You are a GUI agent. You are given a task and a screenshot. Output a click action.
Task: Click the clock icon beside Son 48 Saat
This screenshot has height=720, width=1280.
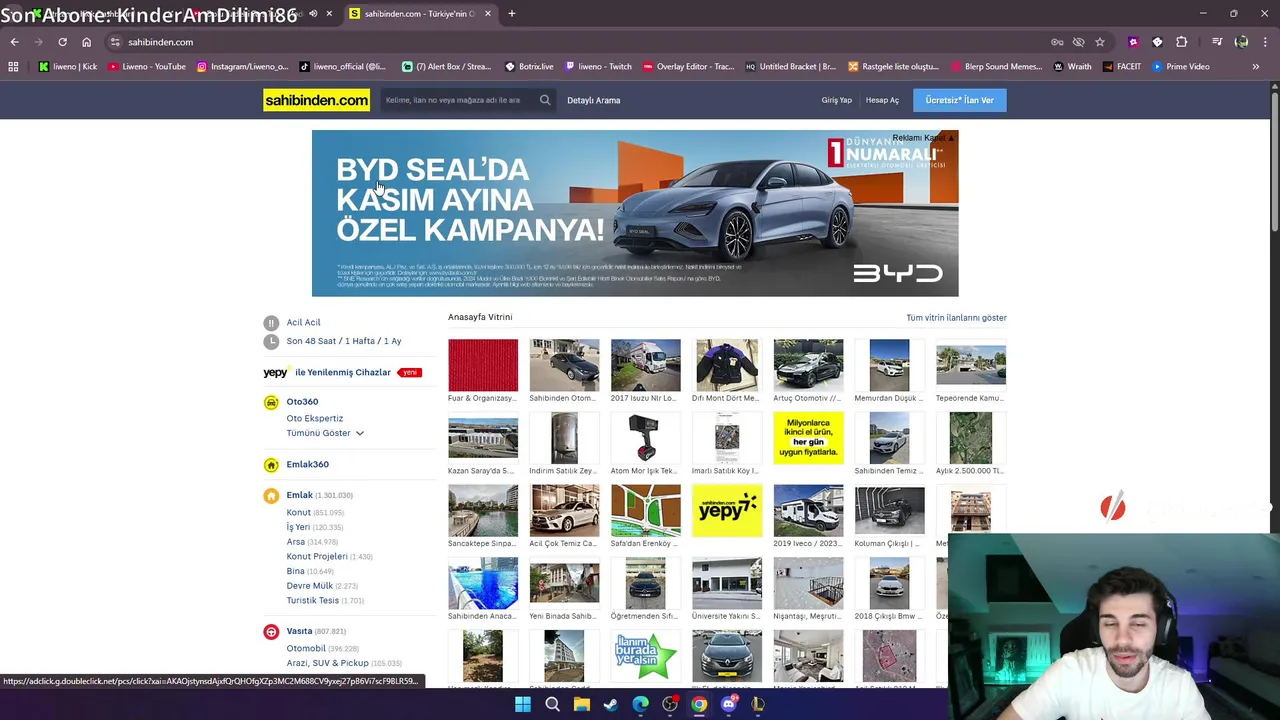tap(271, 341)
